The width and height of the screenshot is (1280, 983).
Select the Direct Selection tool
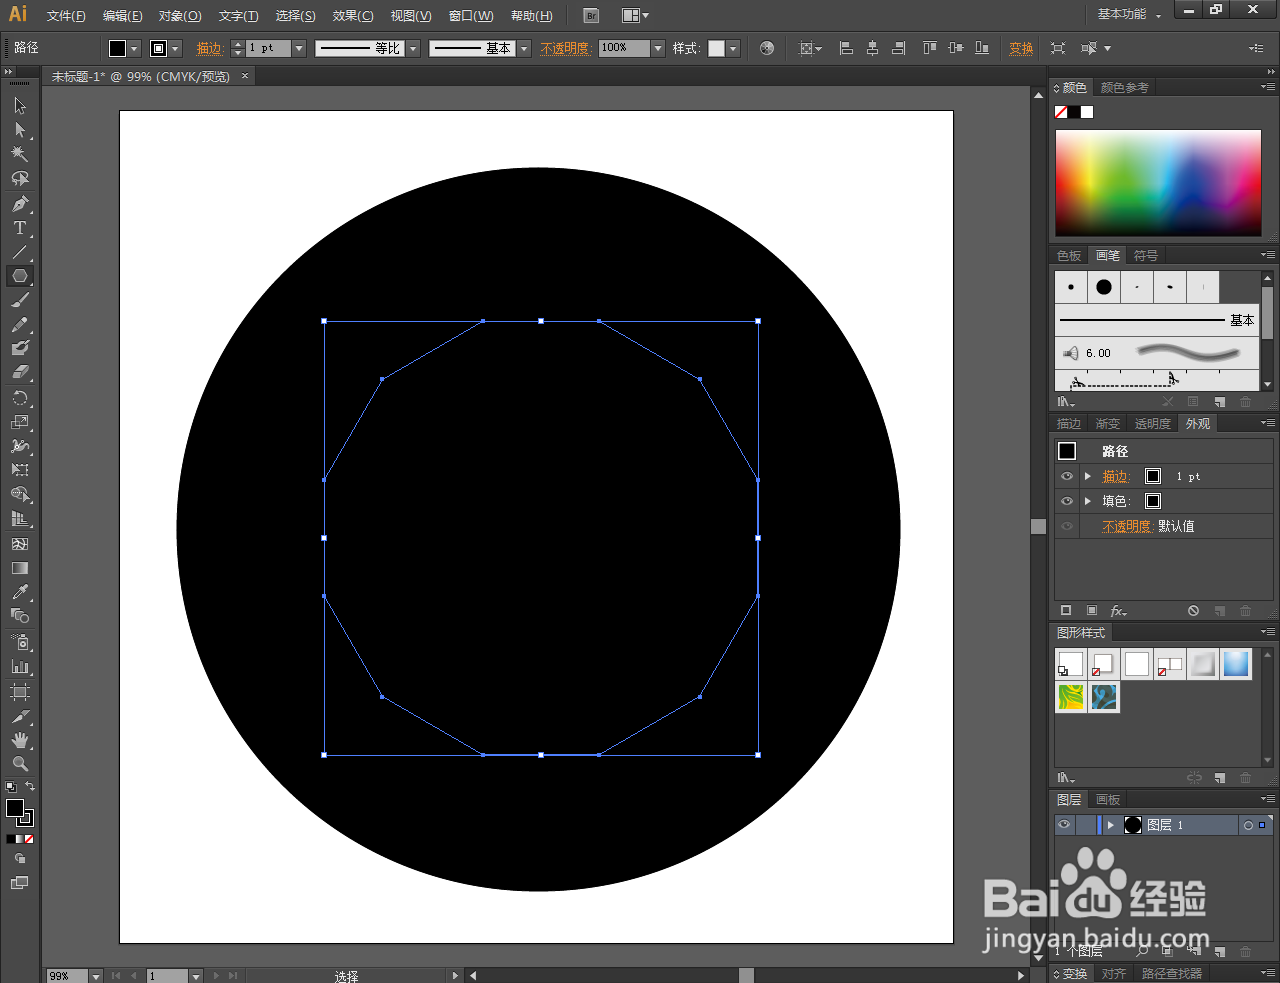[x=20, y=130]
